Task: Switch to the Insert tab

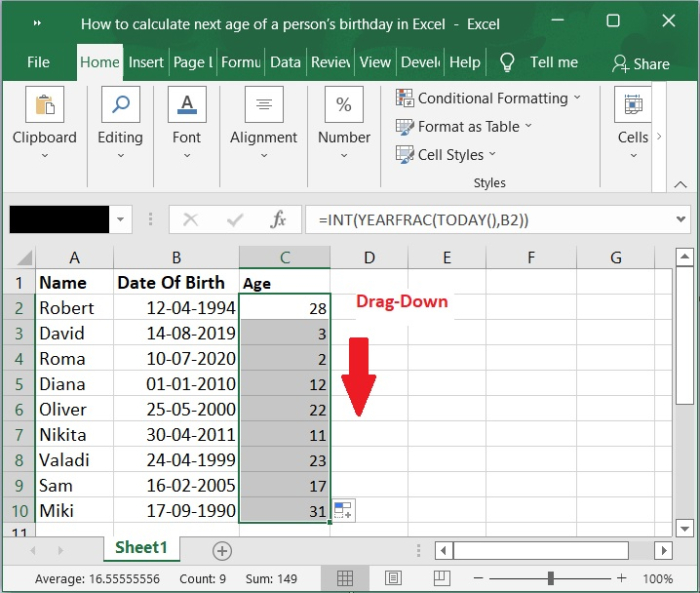Action: pyautogui.click(x=146, y=62)
